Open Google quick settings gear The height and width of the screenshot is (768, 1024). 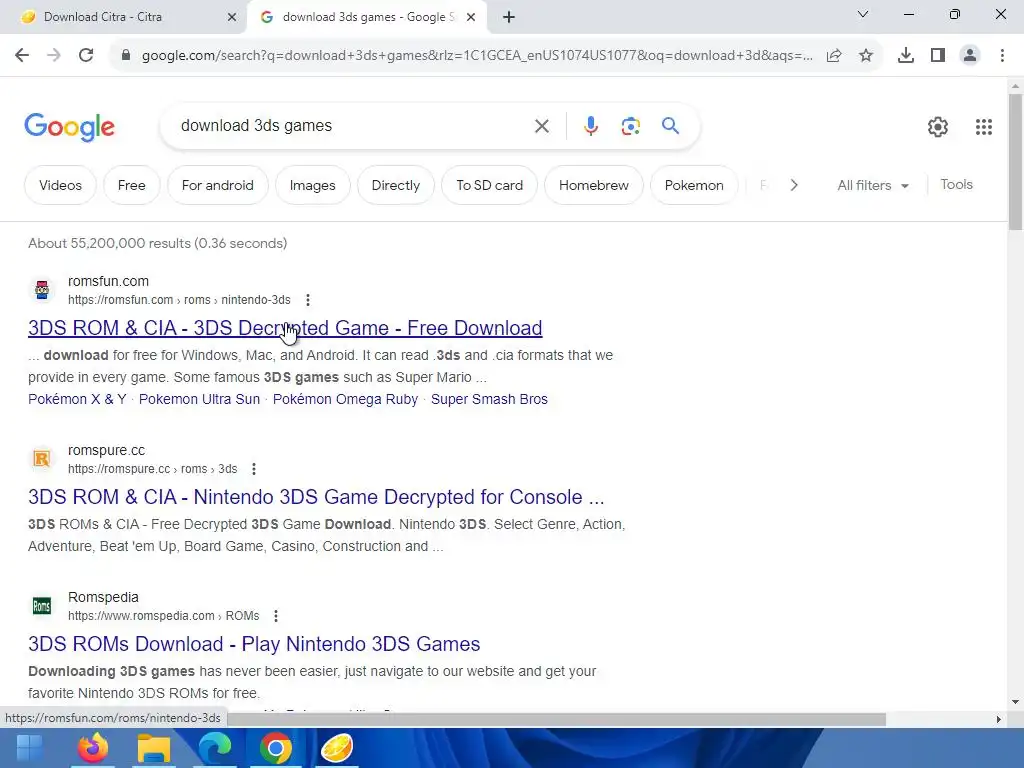click(938, 127)
